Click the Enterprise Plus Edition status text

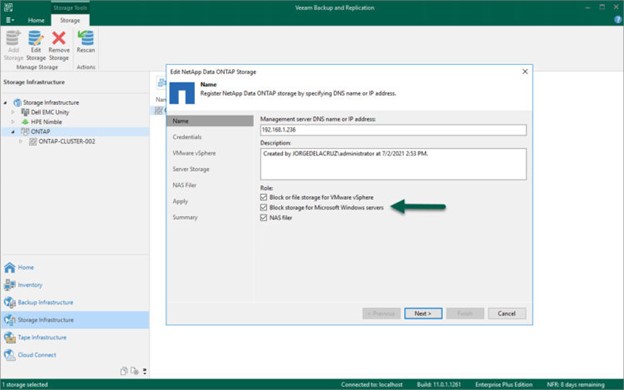(504, 385)
